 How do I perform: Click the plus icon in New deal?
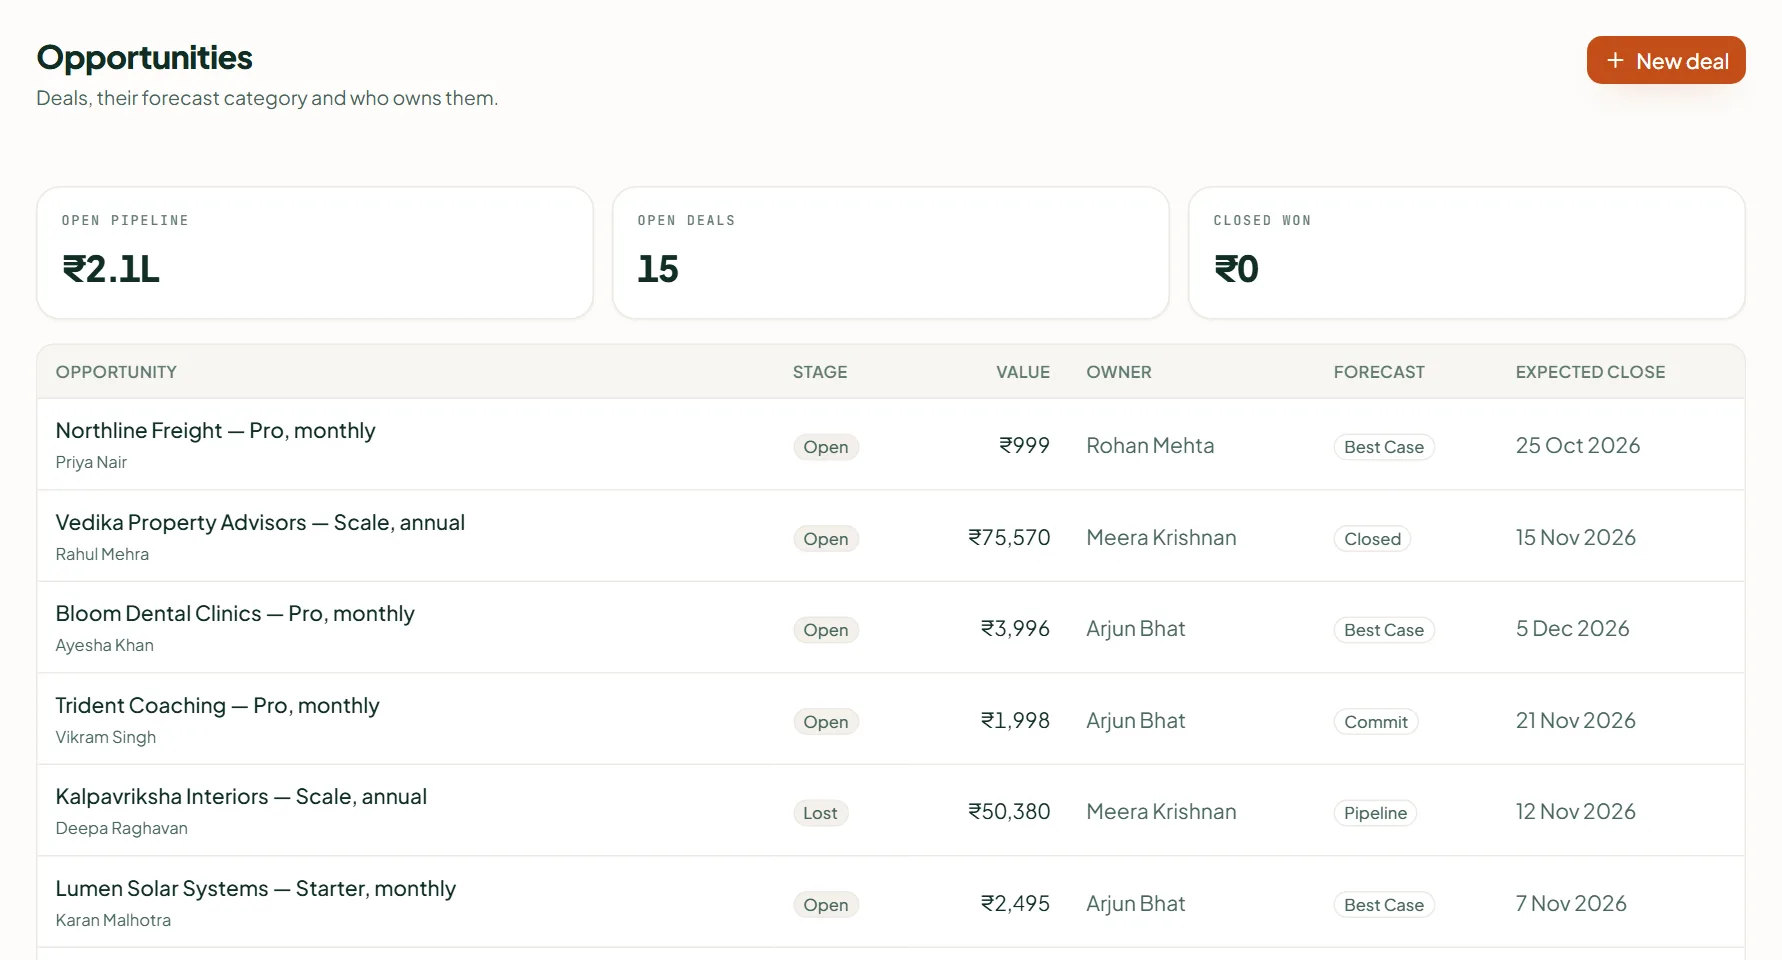(1615, 61)
